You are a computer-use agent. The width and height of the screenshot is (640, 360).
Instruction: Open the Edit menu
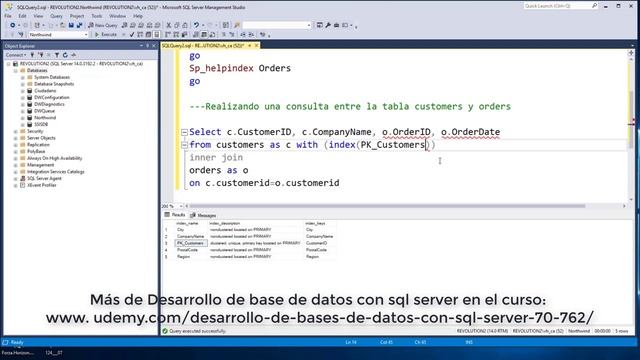click(x=22, y=16)
